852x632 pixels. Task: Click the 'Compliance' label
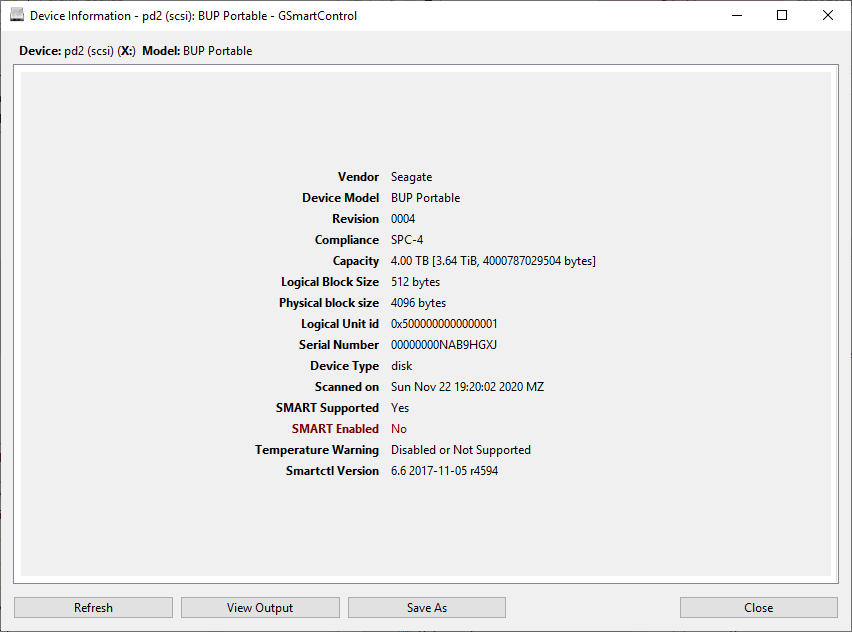click(x=347, y=240)
